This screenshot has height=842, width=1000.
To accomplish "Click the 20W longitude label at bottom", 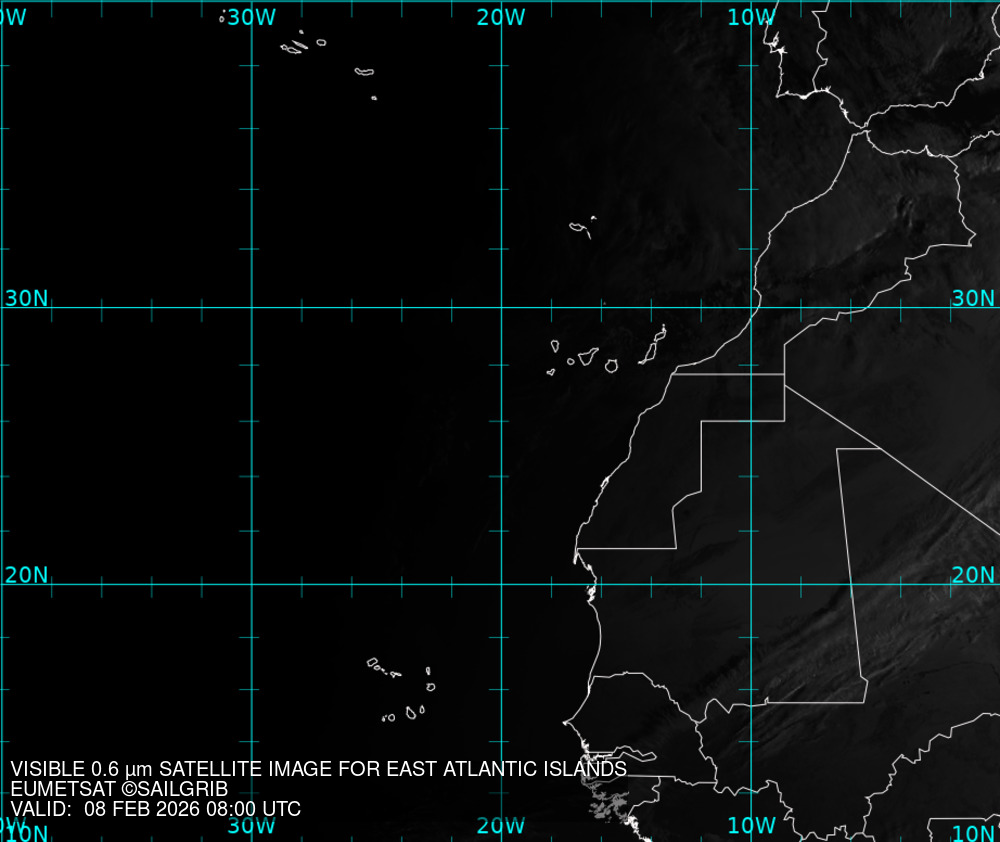I will pyautogui.click(x=501, y=826).
